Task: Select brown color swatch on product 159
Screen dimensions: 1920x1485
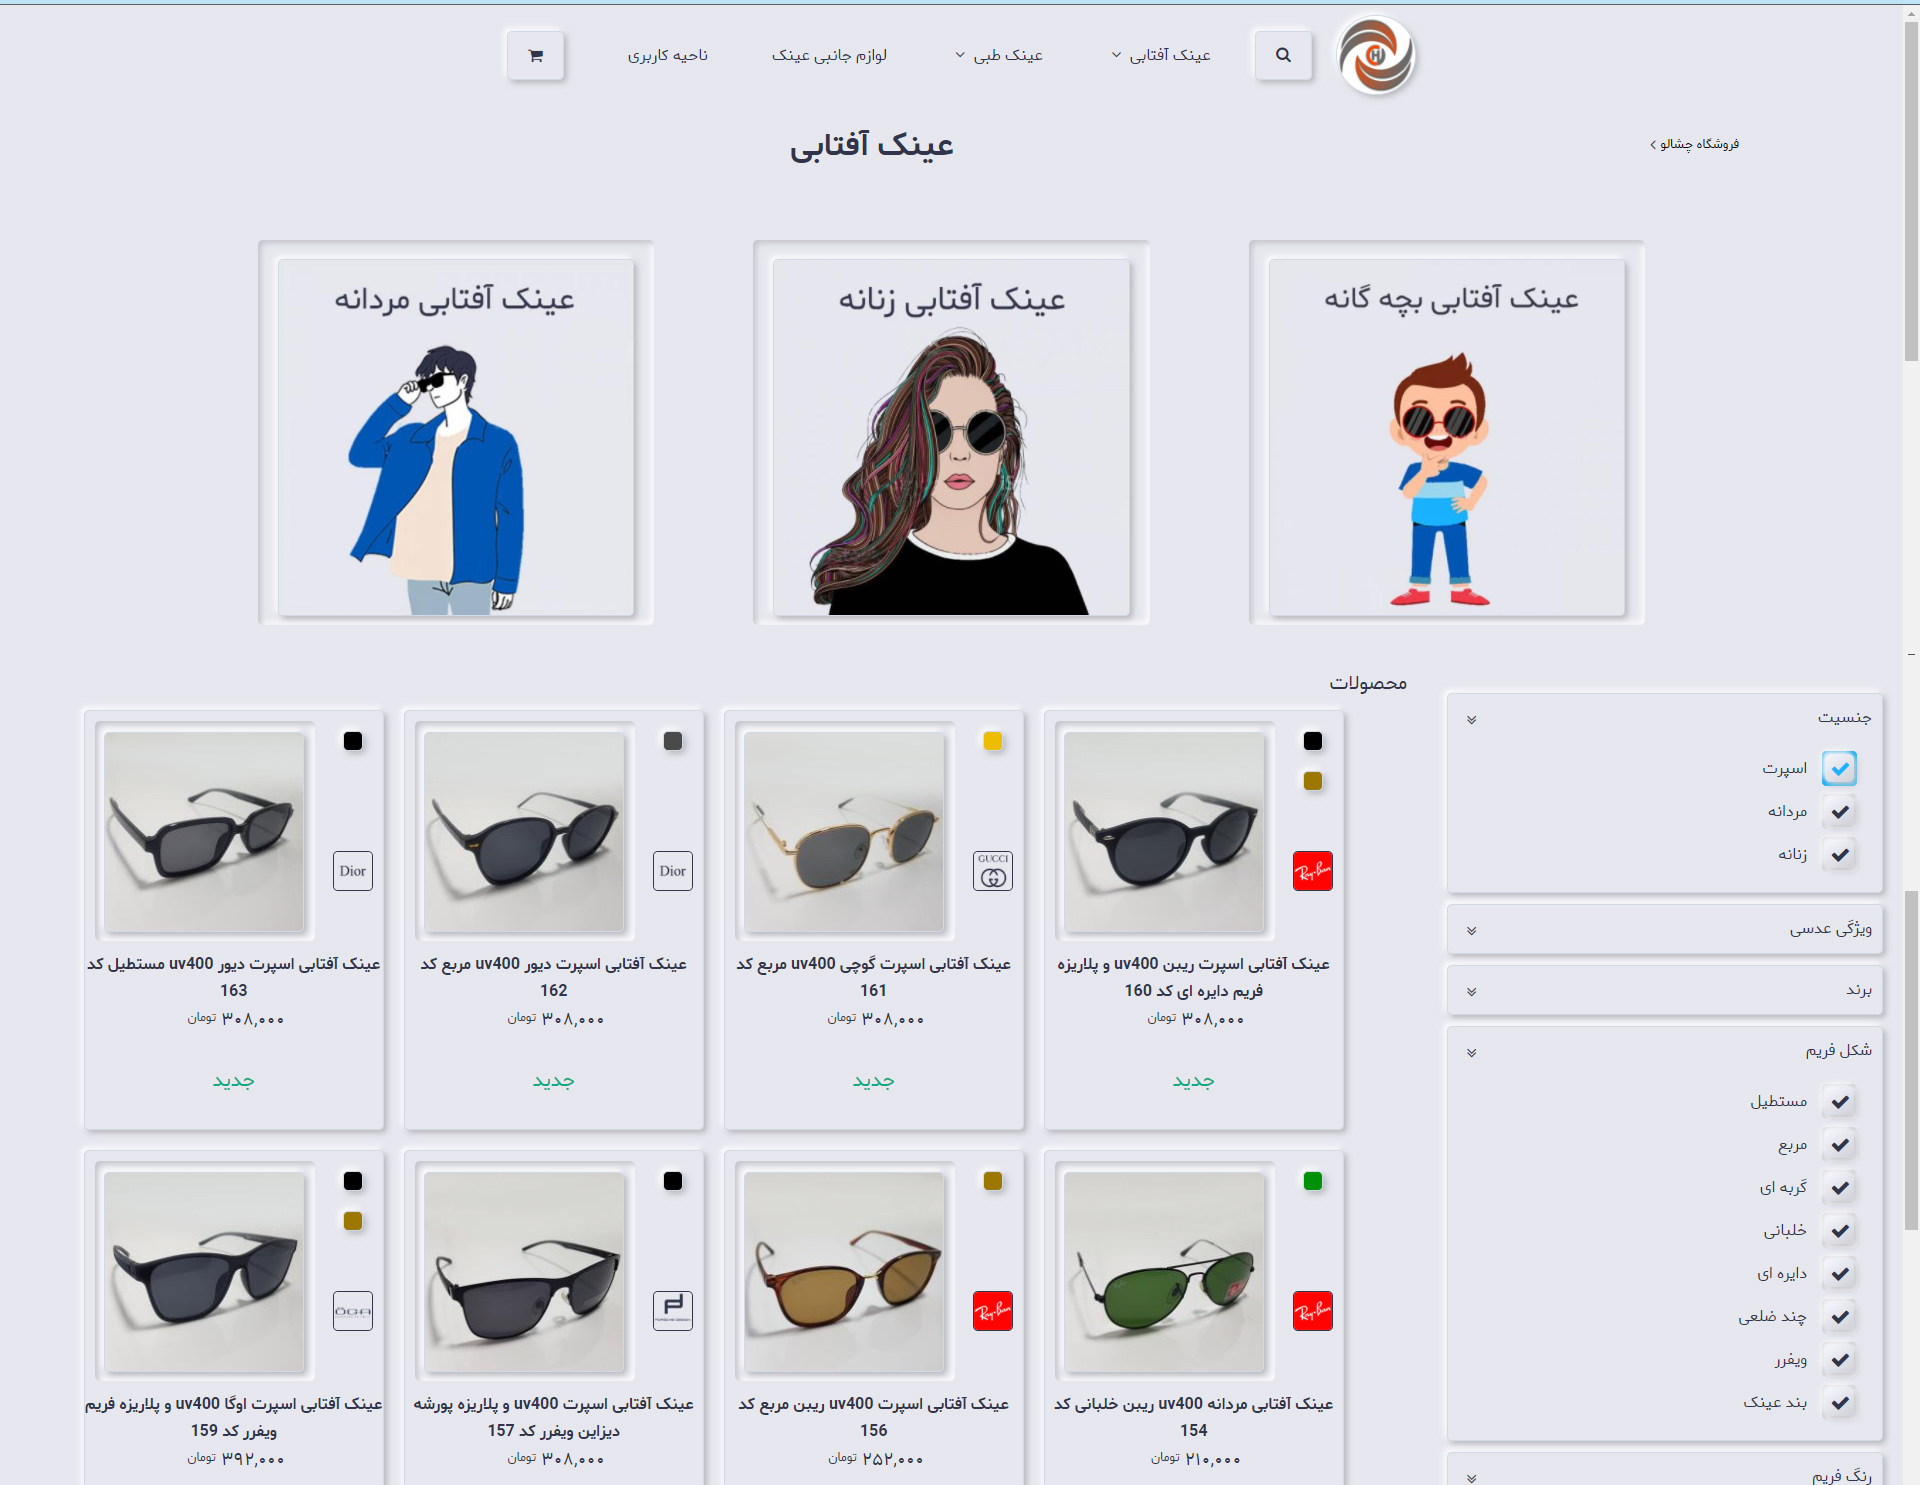Action: tap(352, 1221)
